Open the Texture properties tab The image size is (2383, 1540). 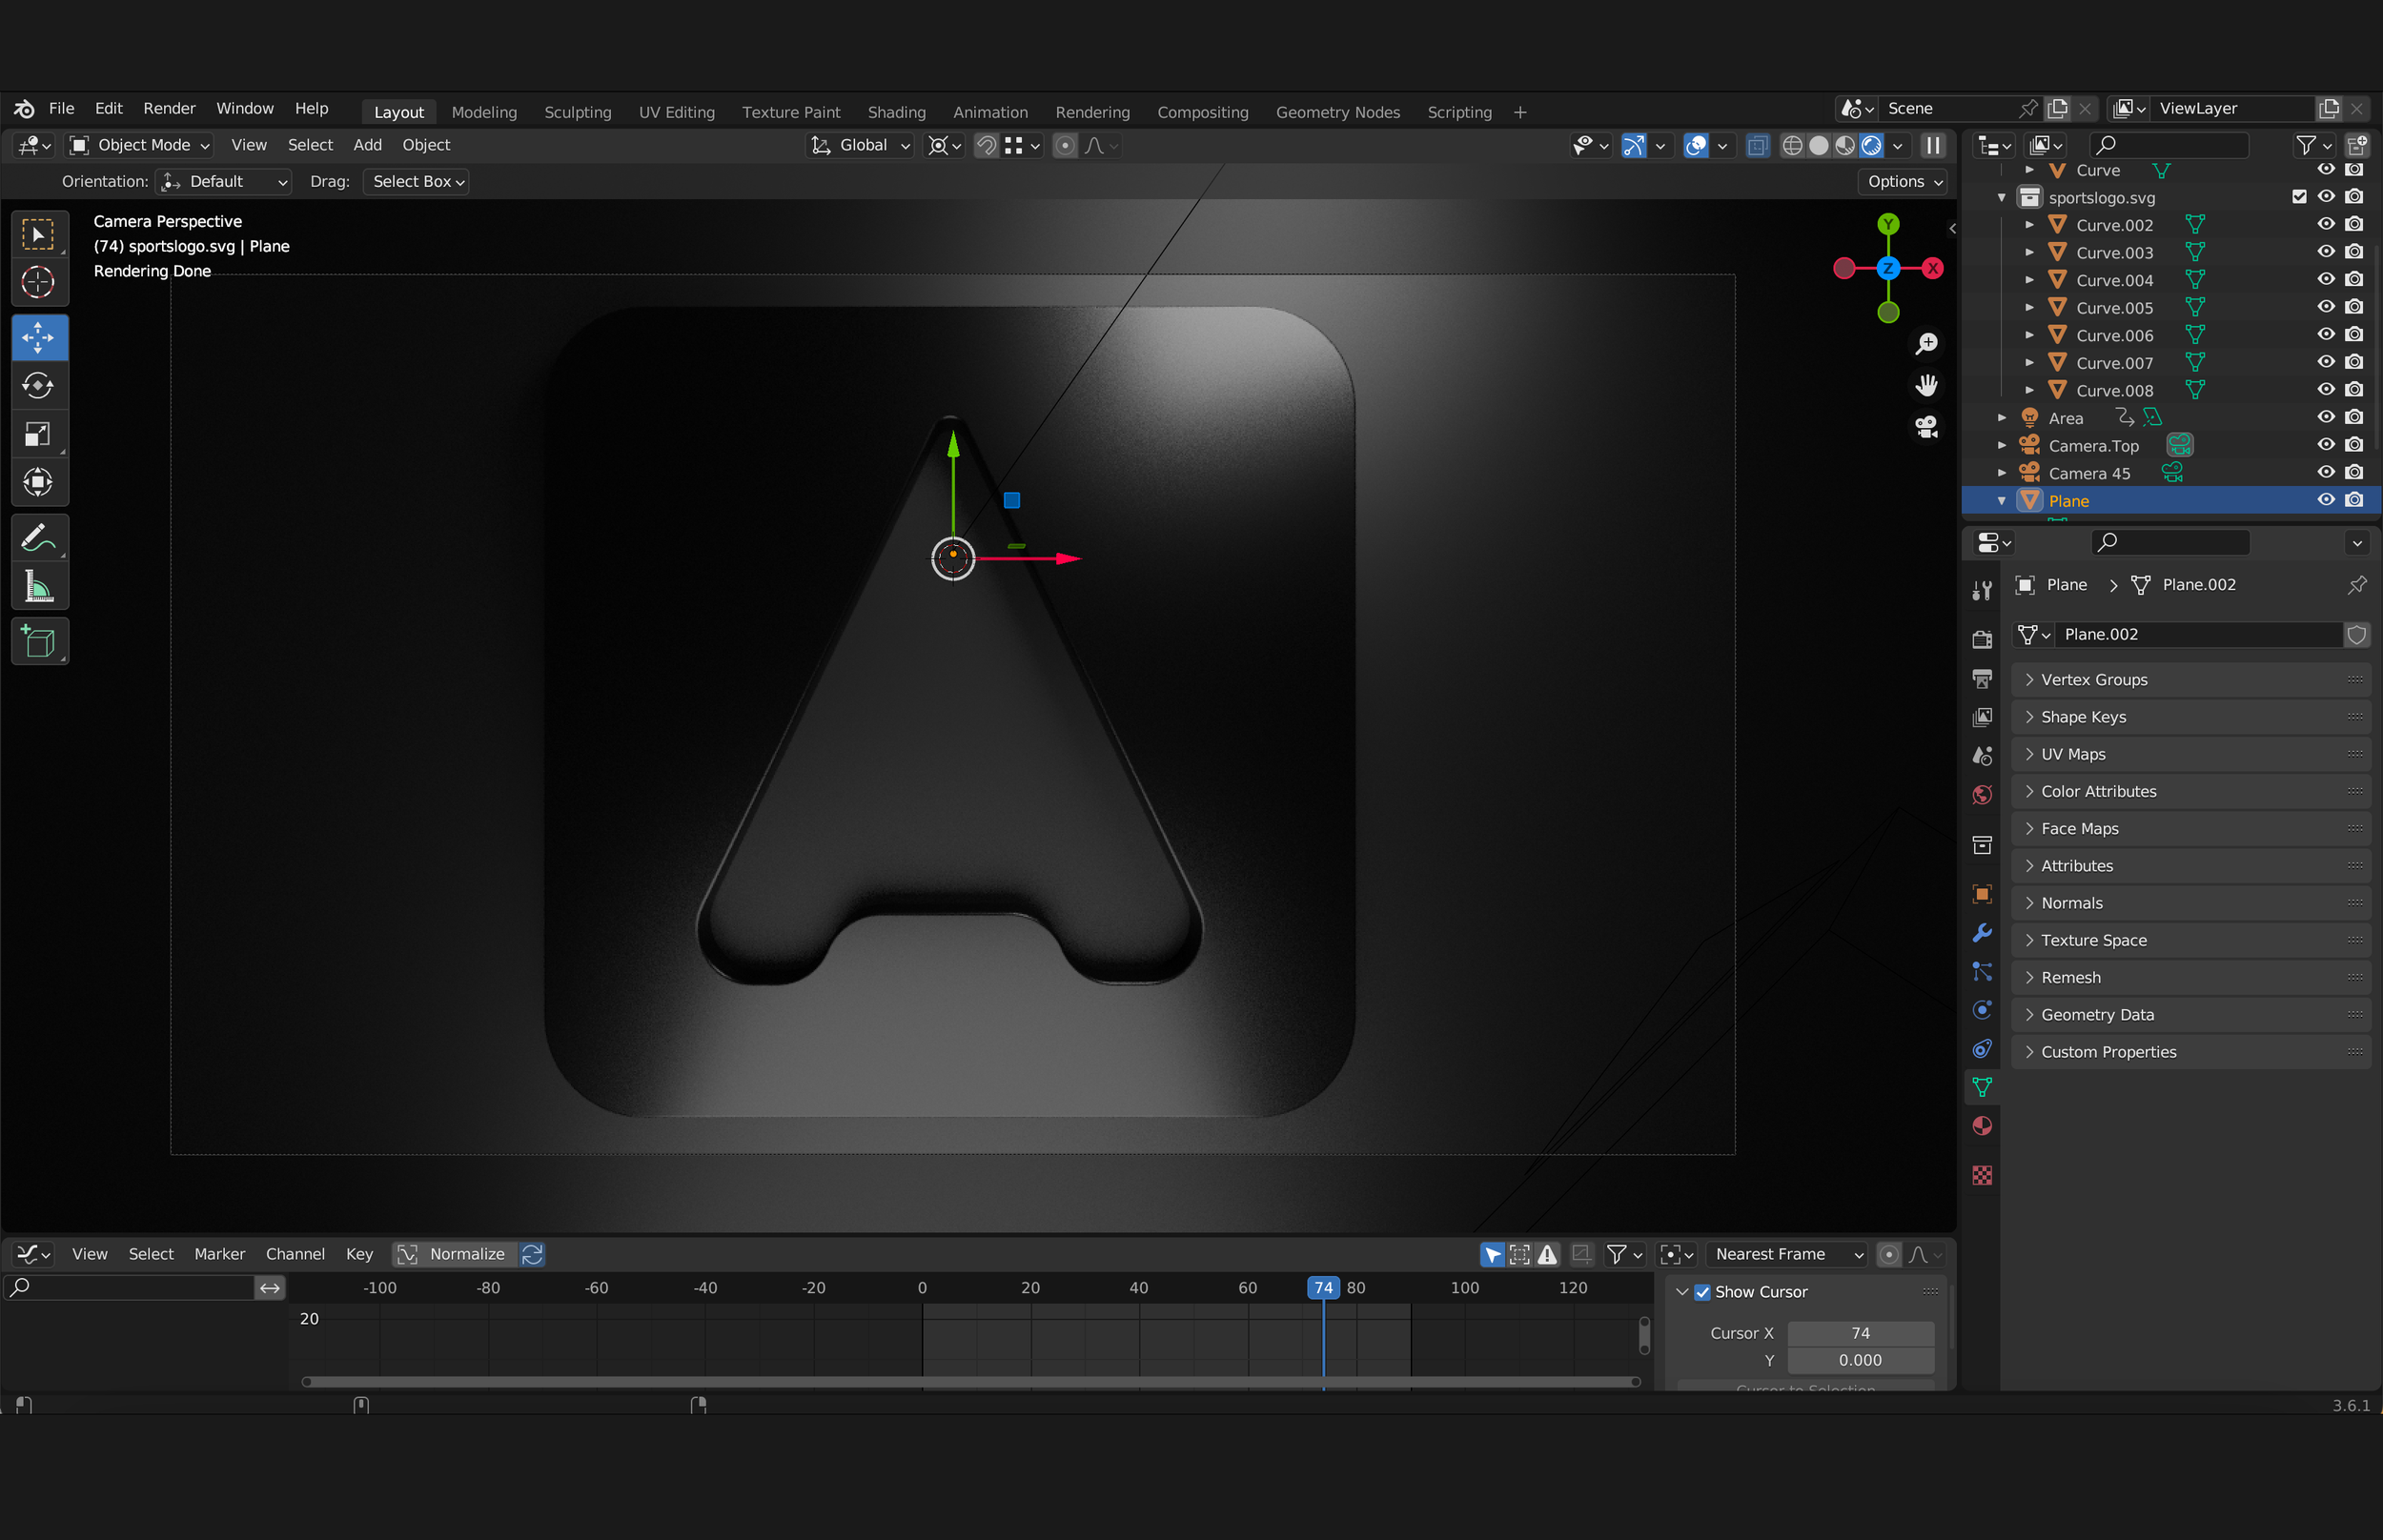pos(1982,1176)
